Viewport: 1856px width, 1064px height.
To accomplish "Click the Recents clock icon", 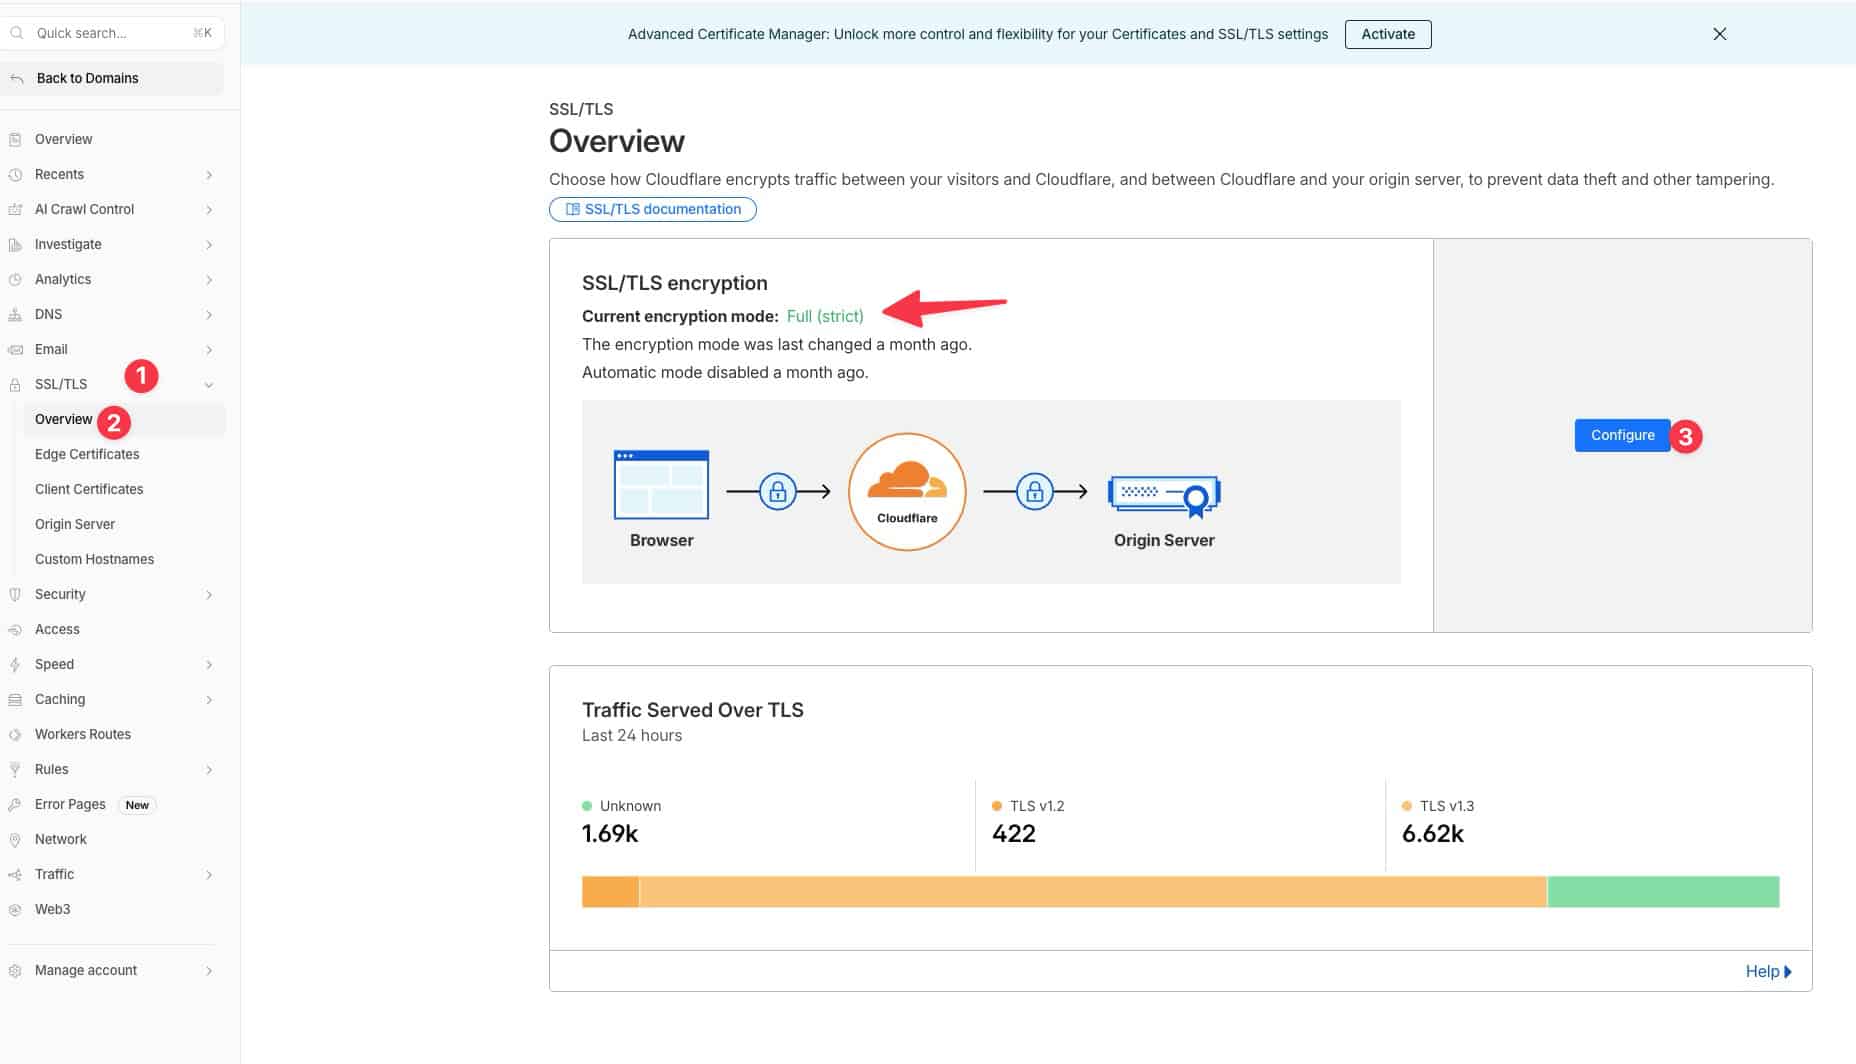I will [x=15, y=174].
